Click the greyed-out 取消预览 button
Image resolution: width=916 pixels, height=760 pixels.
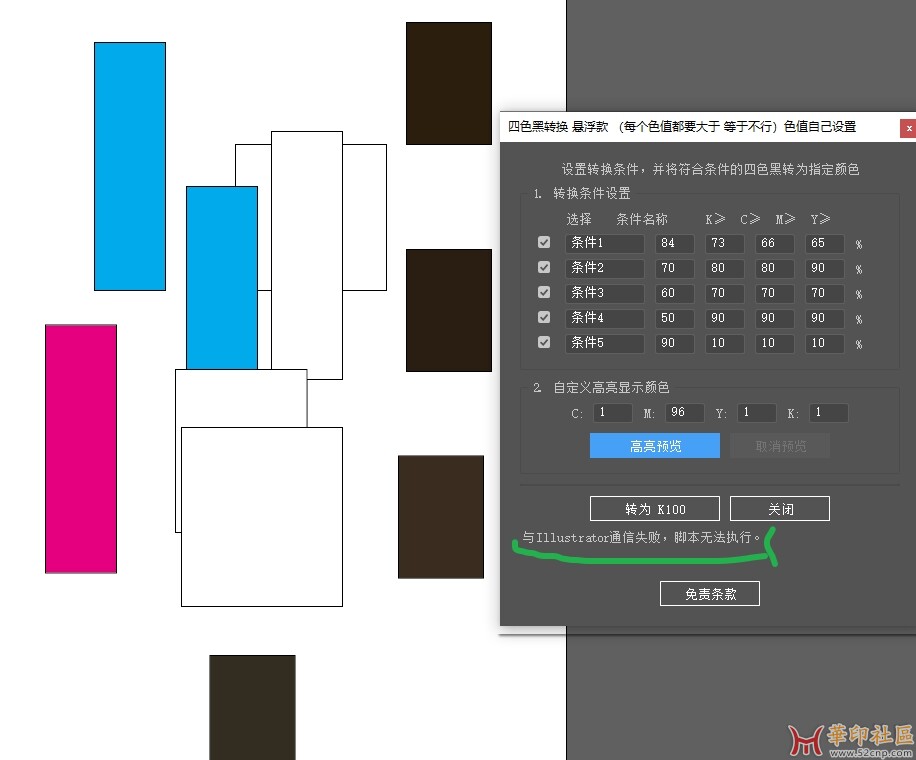780,446
